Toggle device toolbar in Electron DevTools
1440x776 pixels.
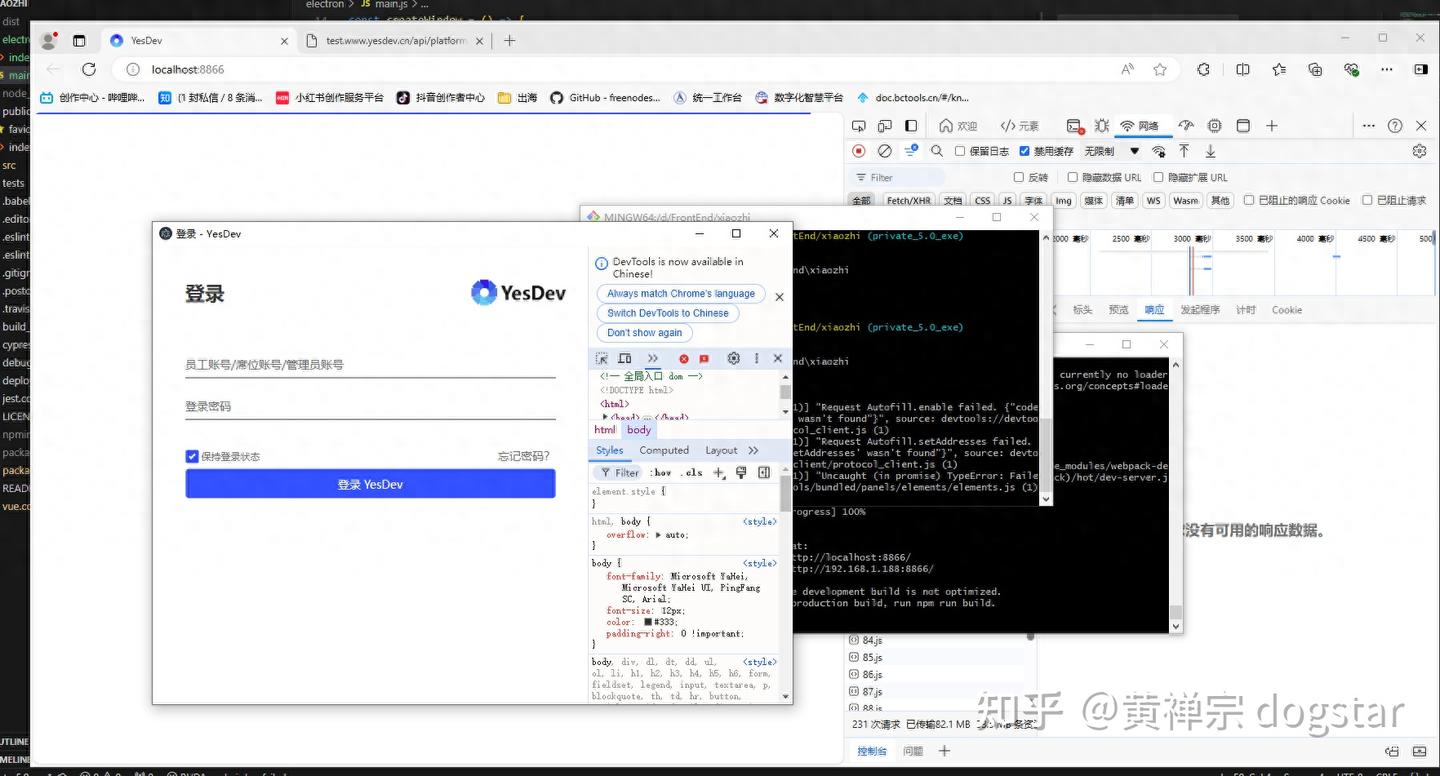tap(625, 358)
